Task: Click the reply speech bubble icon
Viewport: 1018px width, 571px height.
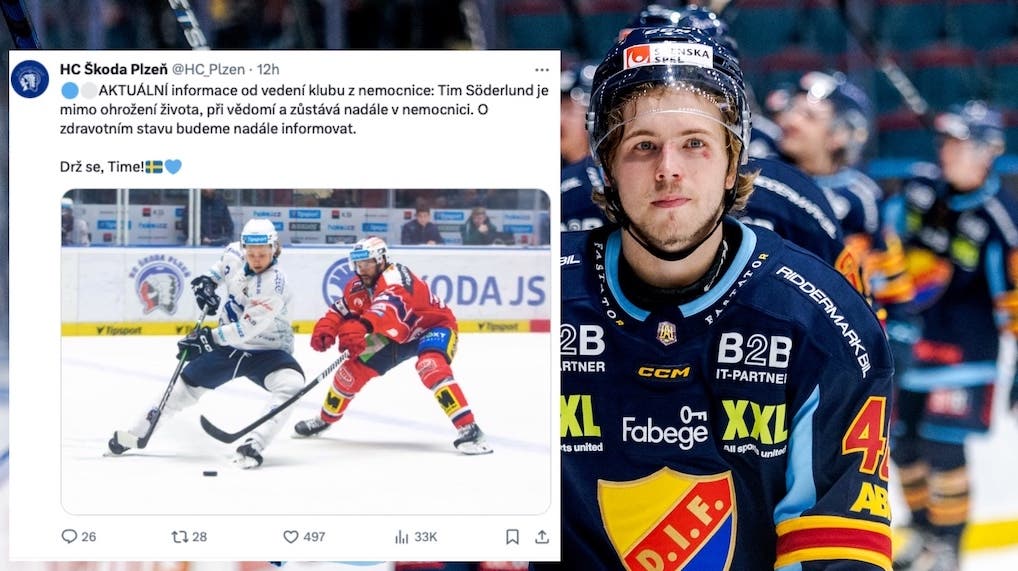Action: coord(69,537)
